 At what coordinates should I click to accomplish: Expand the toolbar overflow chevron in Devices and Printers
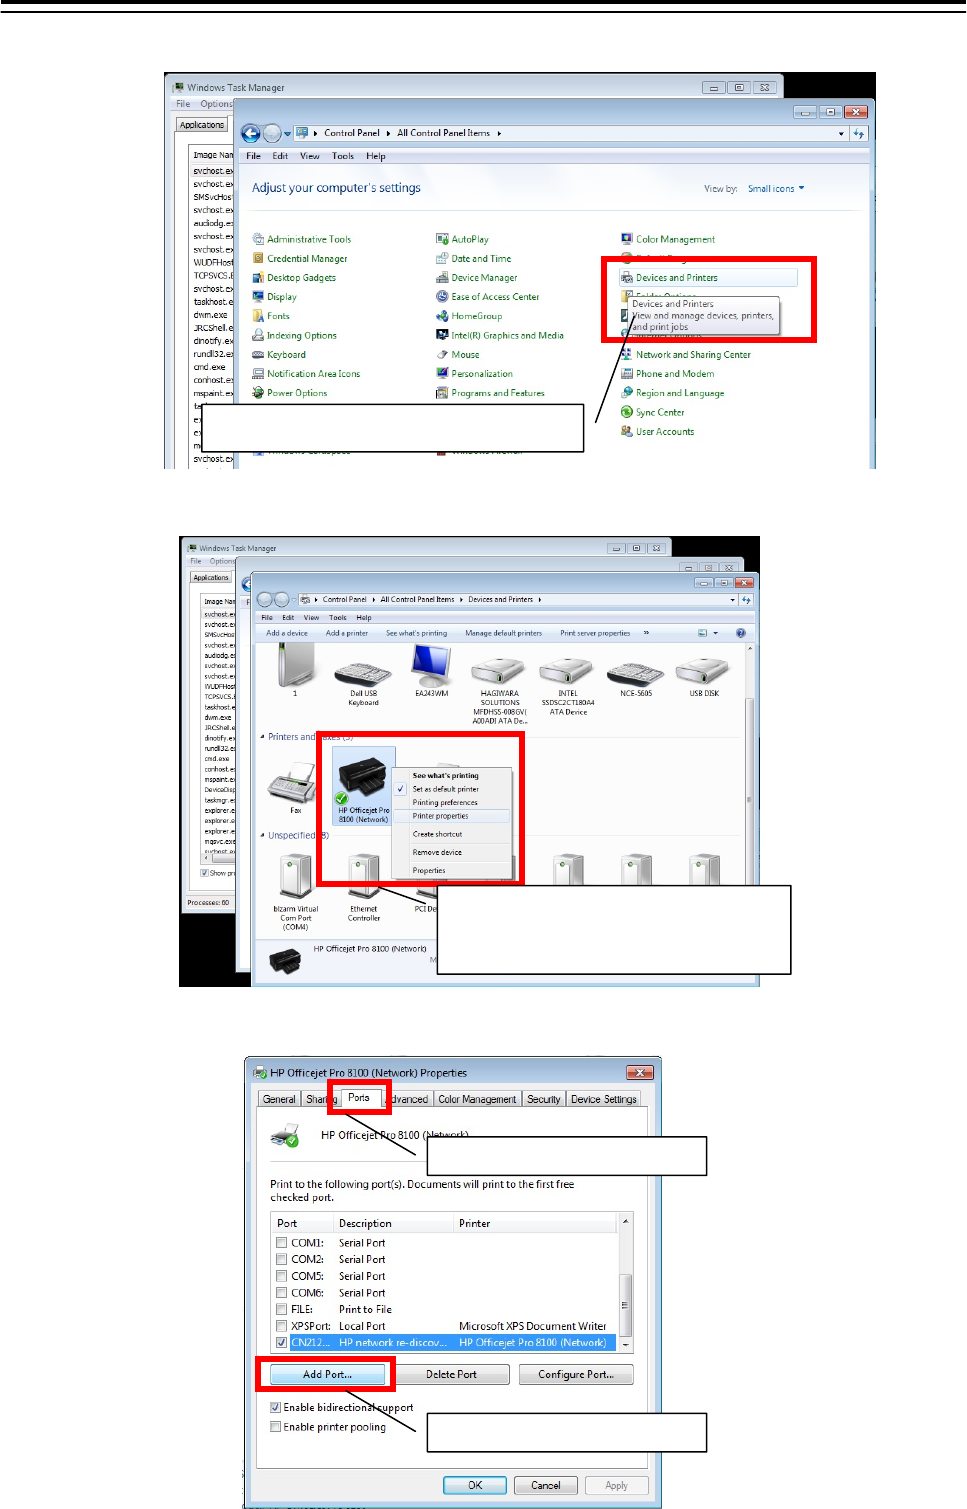646,633
